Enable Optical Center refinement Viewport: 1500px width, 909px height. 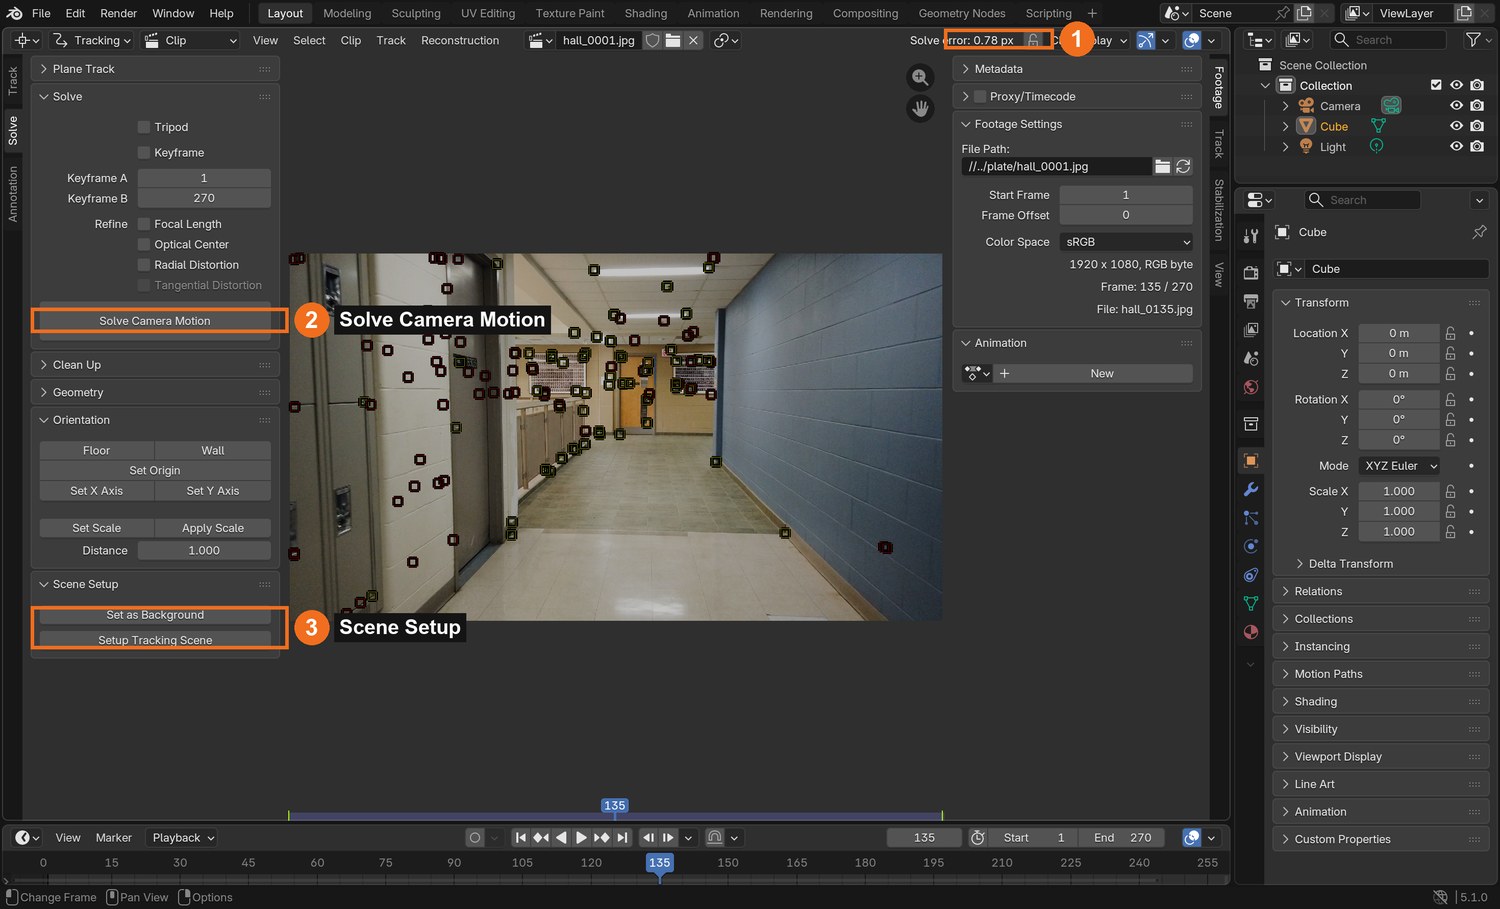coord(144,245)
